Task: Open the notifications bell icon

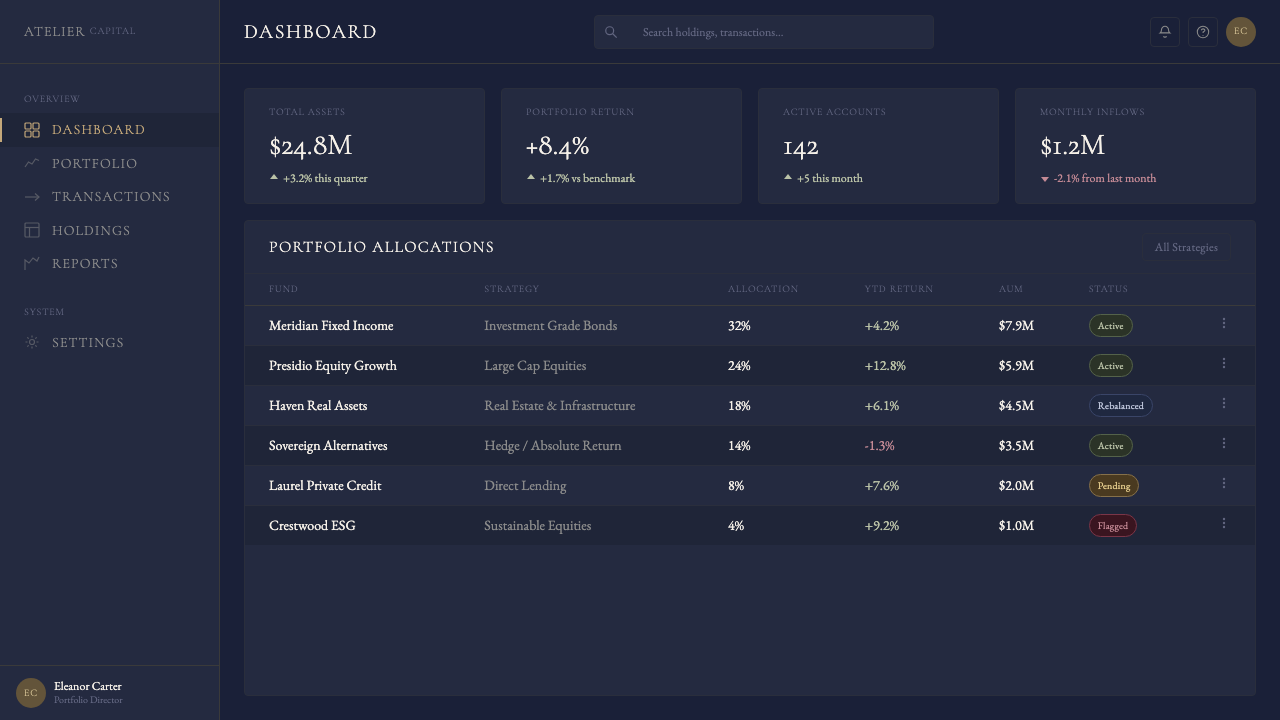Action: click(1165, 32)
